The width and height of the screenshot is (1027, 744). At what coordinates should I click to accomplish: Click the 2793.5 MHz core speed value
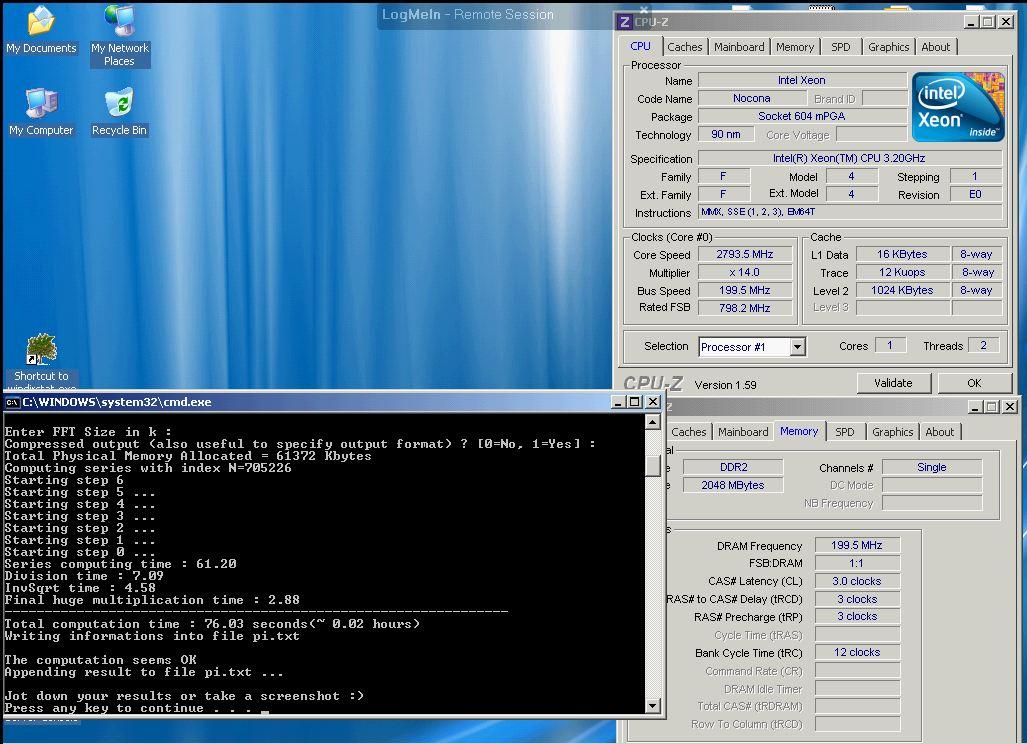click(x=745, y=254)
